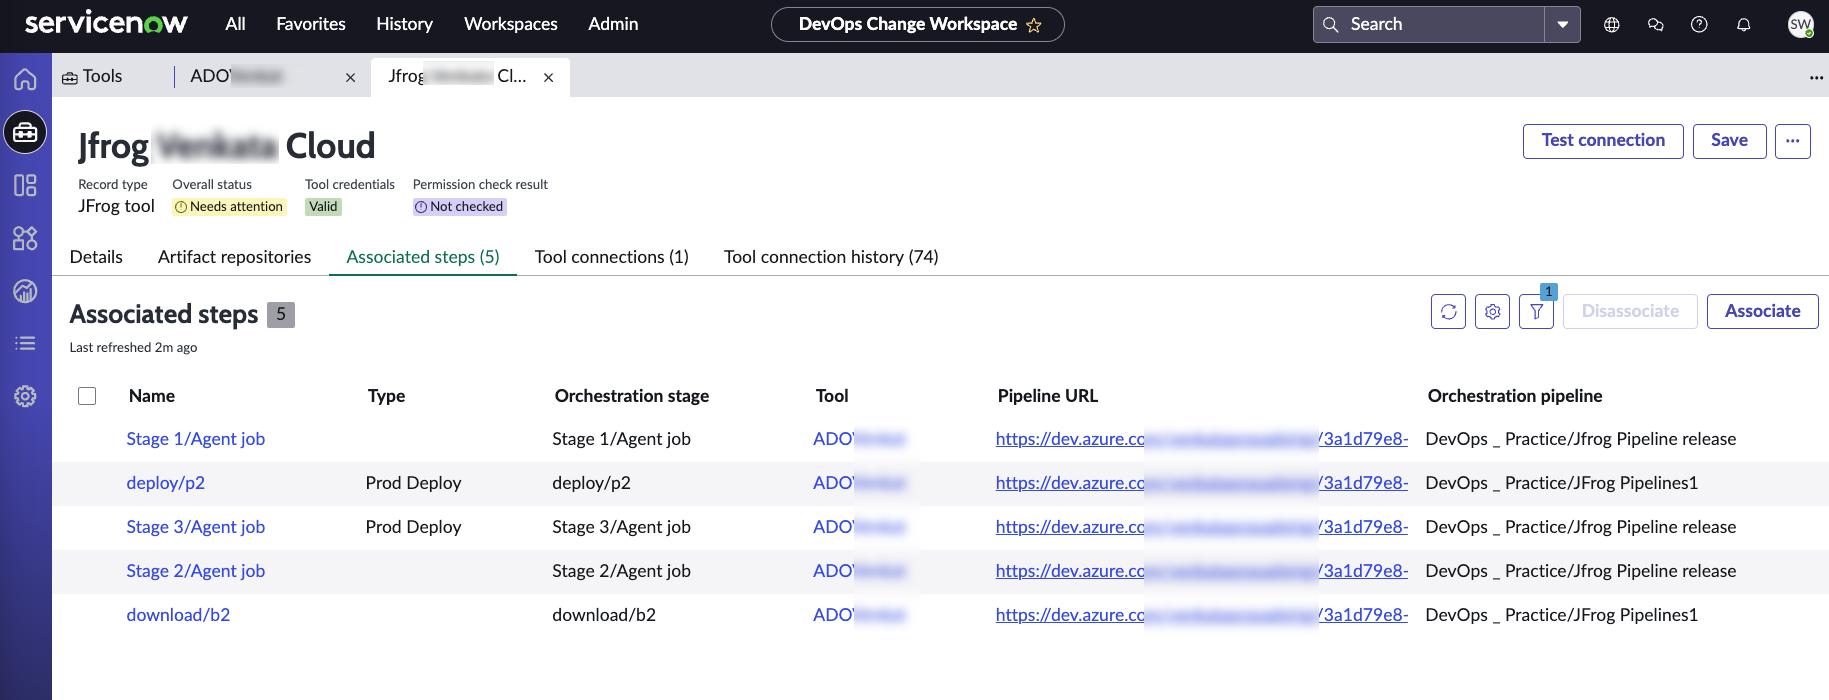Click the Valid credentials badge
This screenshot has width=1829, height=700.
(x=323, y=207)
